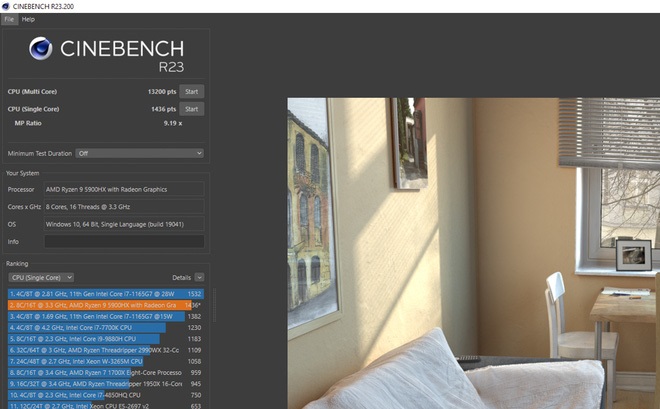Expand the Details dropdown arrow

200,277
